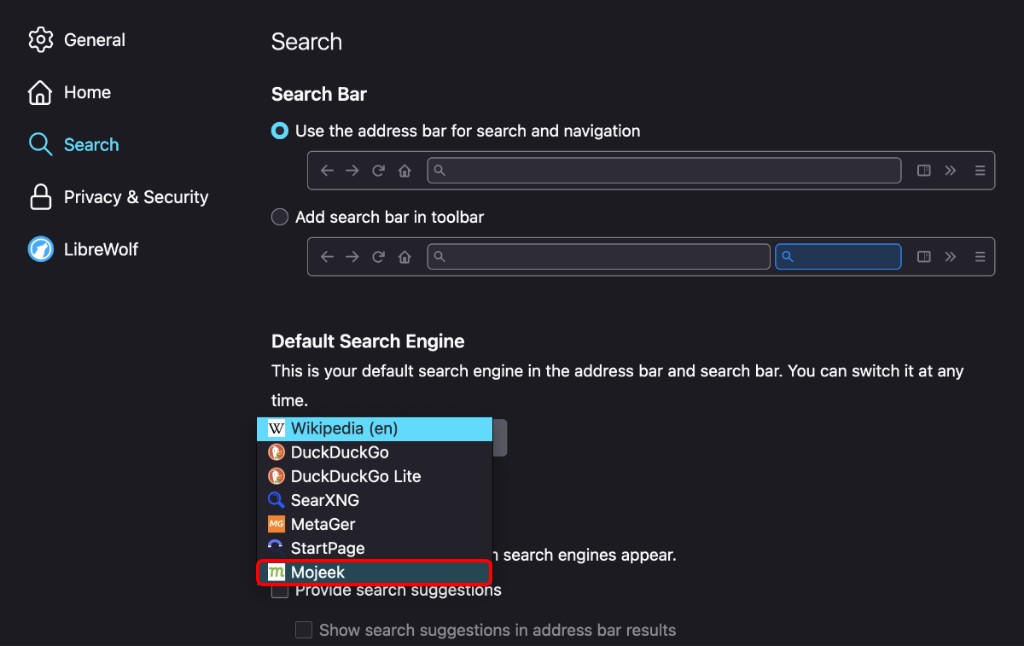Click the Wikipedia W icon
Screen dimensions: 1024x646
[276, 428]
